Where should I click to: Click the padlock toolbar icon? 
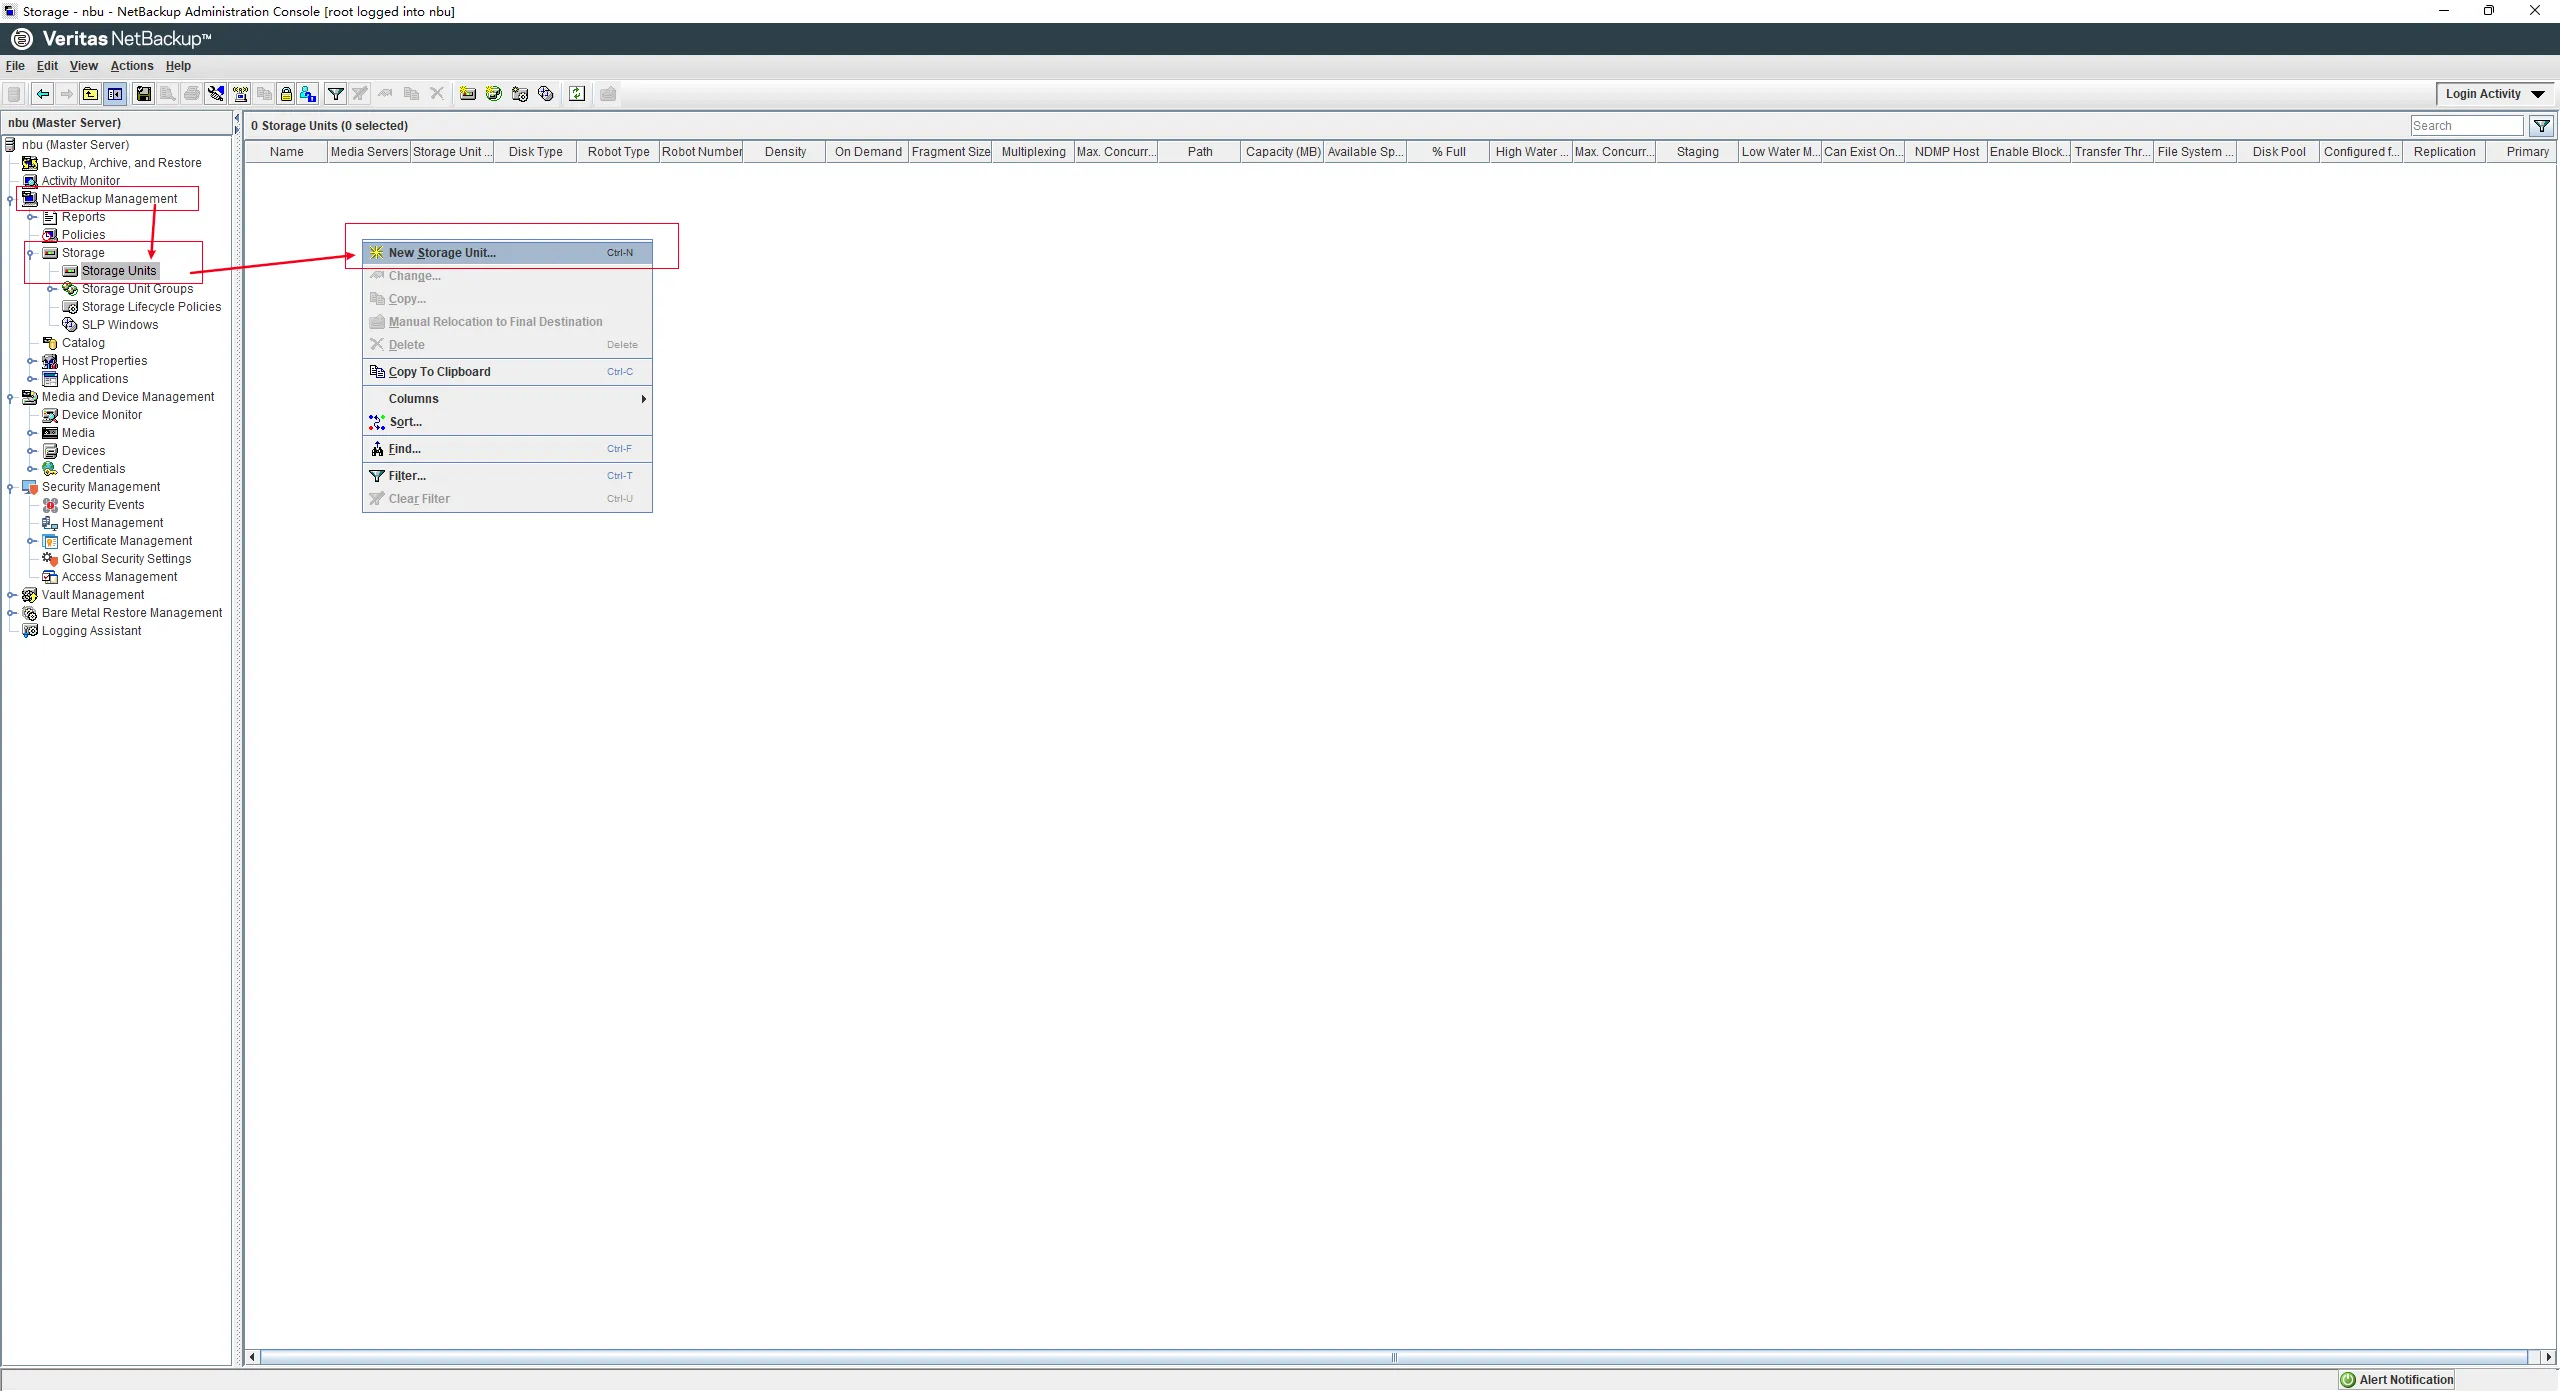(x=286, y=94)
